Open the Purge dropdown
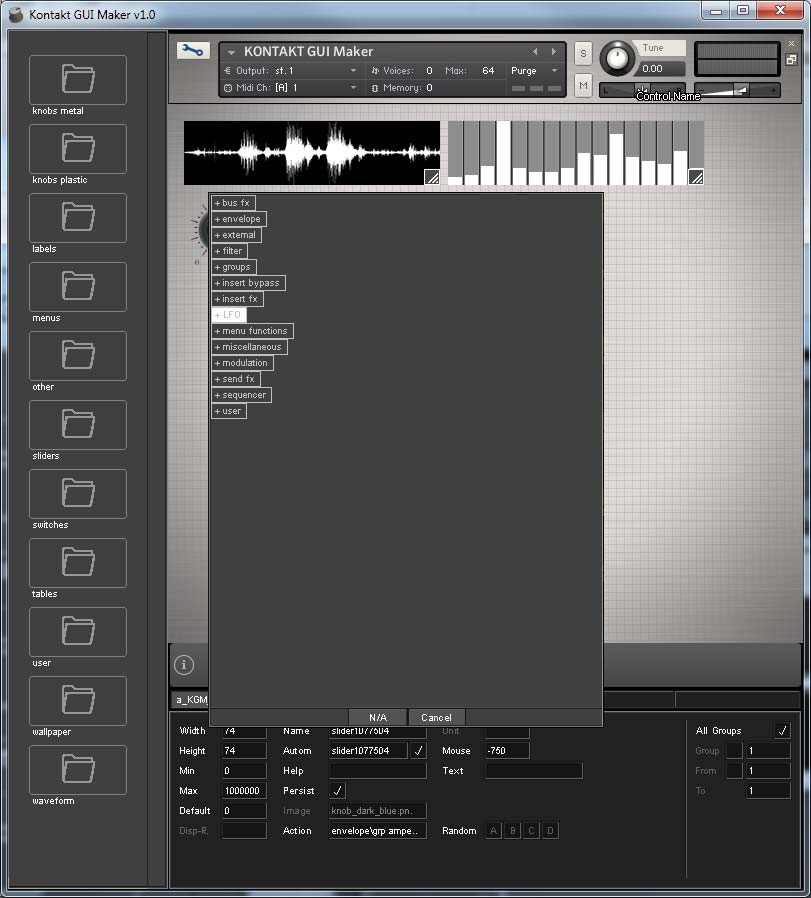Viewport: 811px width, 898px height. coord(535,71)
